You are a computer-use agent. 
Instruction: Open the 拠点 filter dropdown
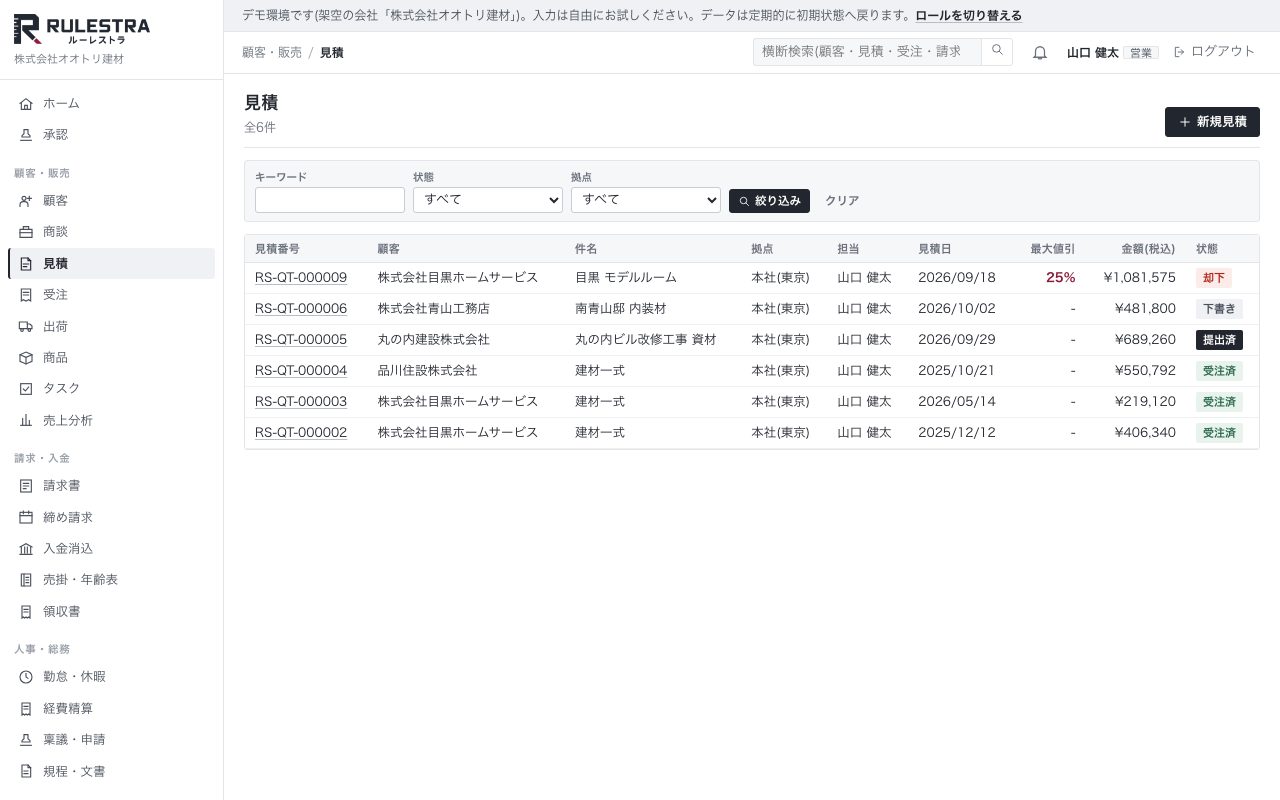(x=646, y=200)
